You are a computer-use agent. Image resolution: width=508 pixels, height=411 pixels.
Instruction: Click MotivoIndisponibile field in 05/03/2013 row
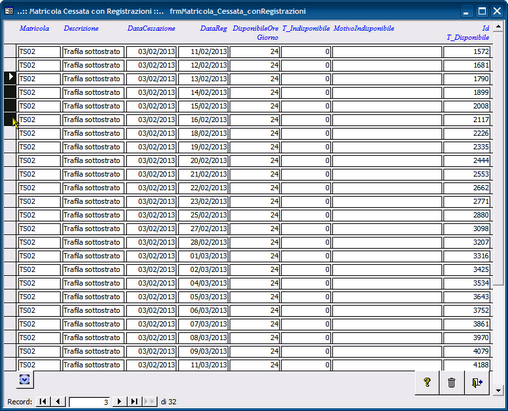pos(387,297)
